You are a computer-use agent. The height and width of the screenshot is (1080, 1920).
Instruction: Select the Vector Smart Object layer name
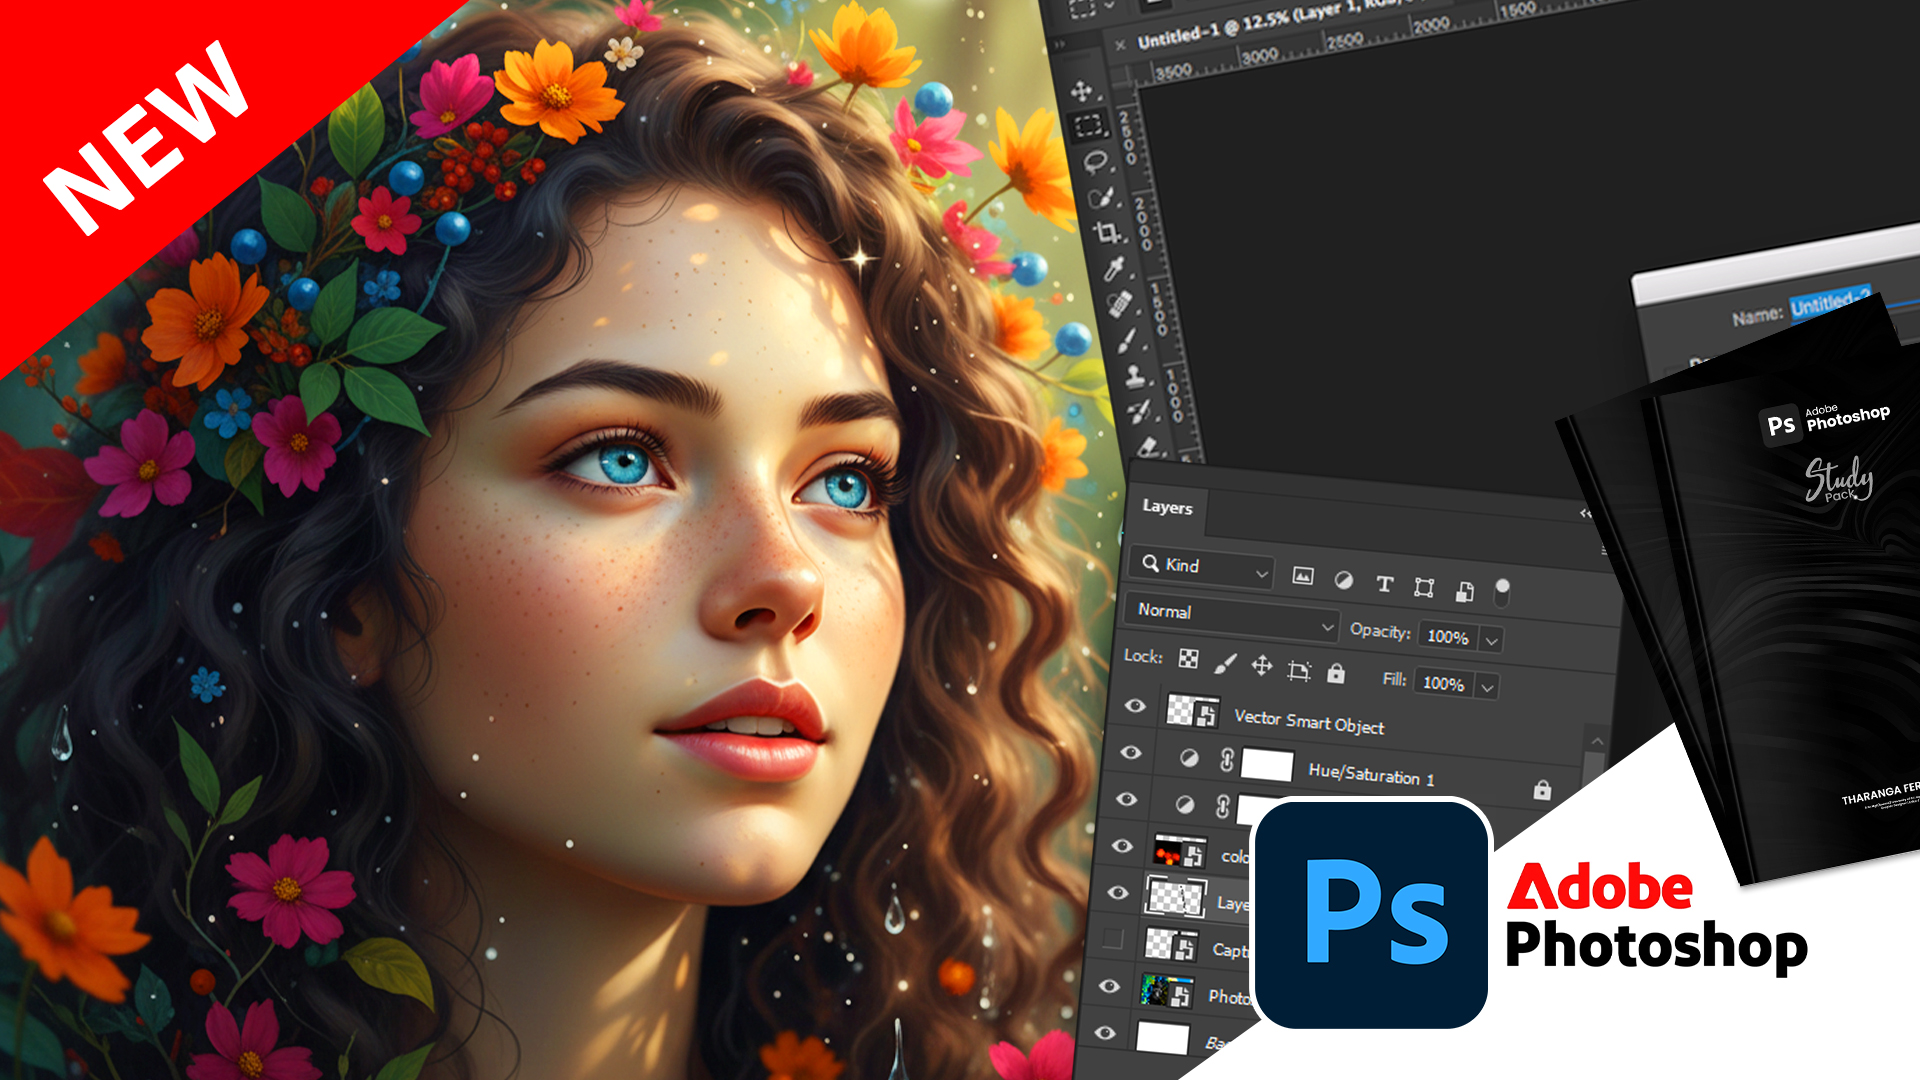(x=1308, y=721)
